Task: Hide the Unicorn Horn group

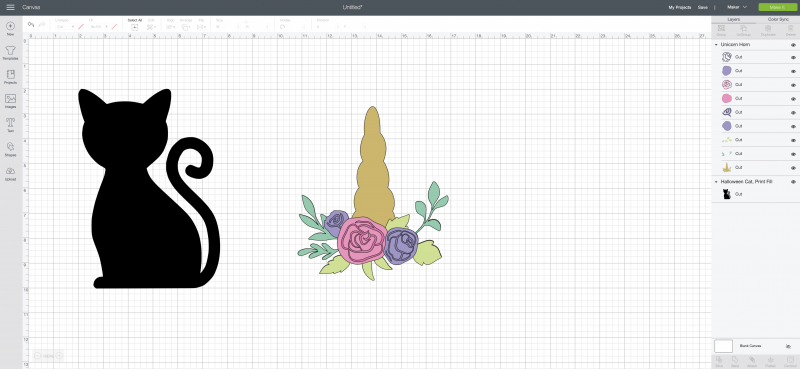Action: [793, 45]
